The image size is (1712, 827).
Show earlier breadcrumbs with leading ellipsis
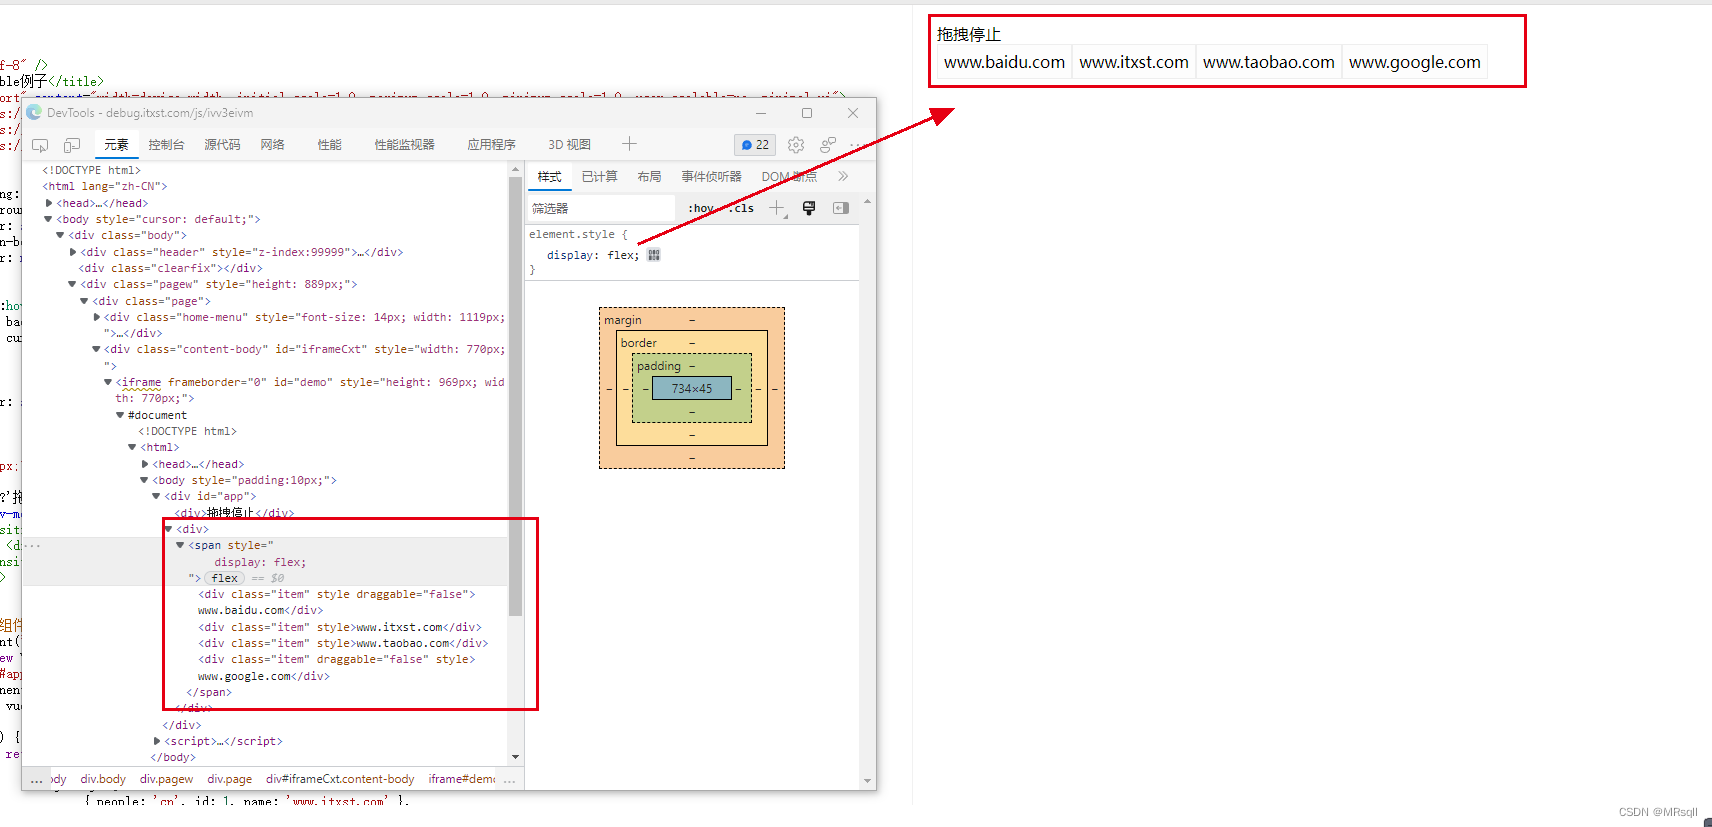tap(36, 779)
